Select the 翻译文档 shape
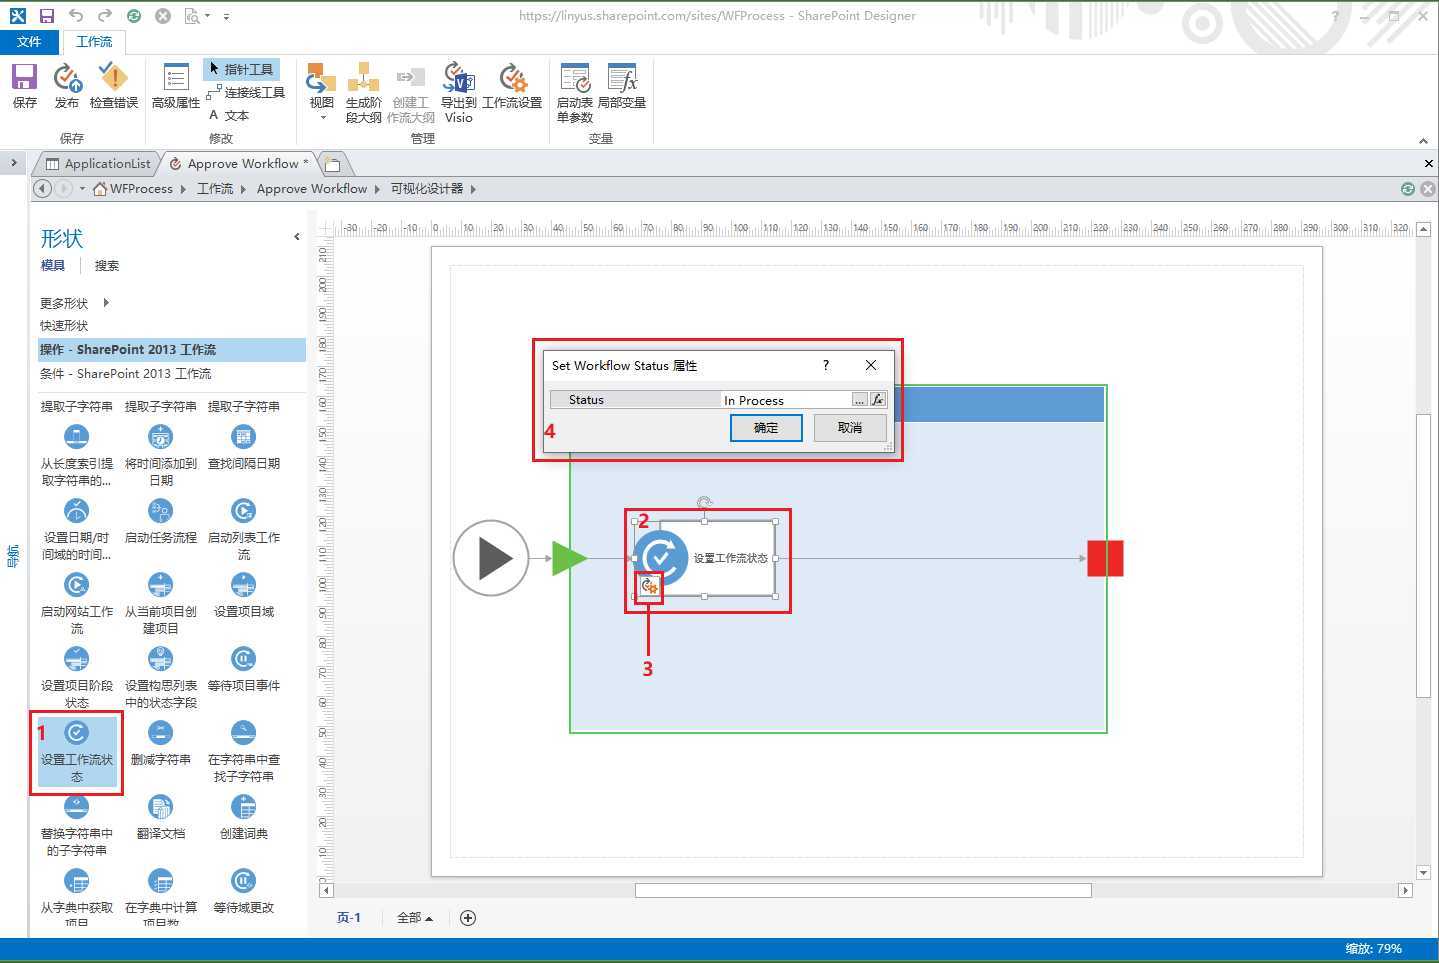 pos(160,817)
